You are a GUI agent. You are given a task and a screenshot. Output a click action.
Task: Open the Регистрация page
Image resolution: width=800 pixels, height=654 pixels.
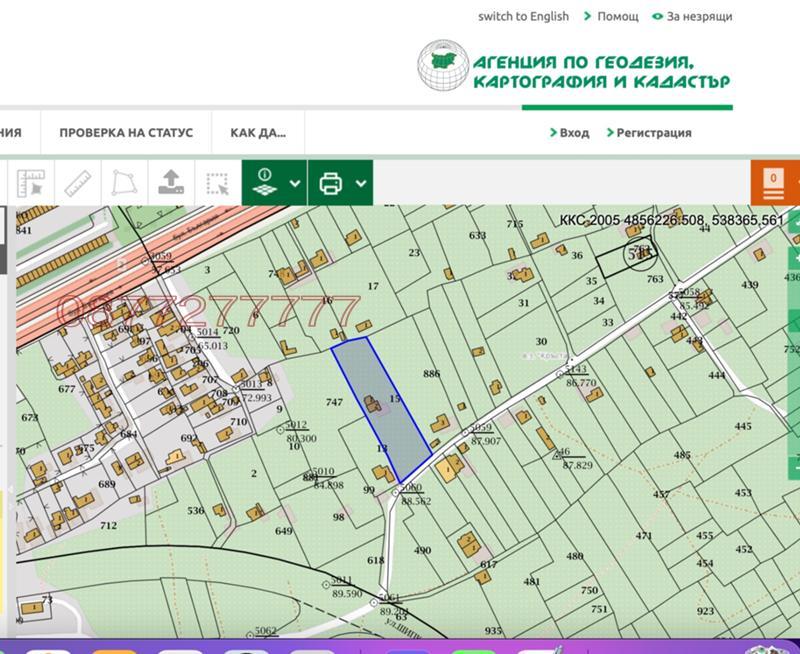pyautogui.click(x=655, y=132)
